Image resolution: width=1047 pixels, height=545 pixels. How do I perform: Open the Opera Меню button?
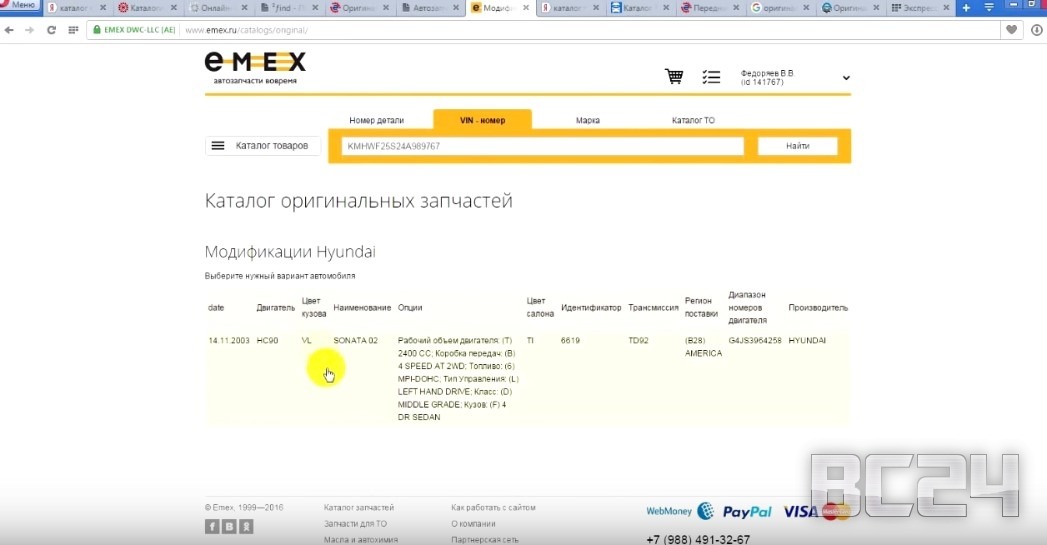[x=20, y=5]
